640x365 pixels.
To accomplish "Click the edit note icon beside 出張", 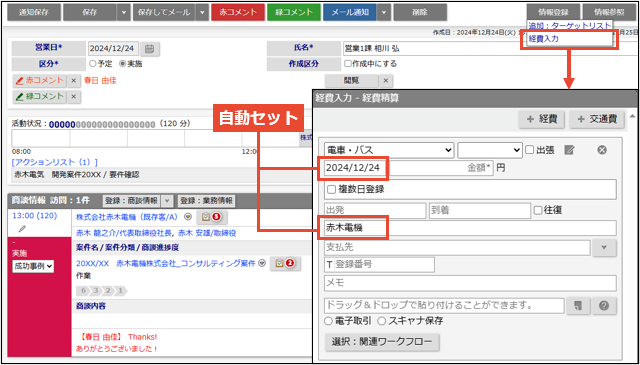I will (569, 150).
